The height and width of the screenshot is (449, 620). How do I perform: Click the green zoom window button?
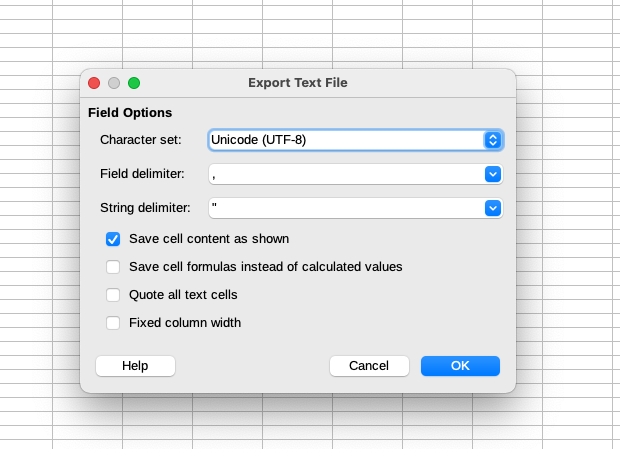[134, 83]
